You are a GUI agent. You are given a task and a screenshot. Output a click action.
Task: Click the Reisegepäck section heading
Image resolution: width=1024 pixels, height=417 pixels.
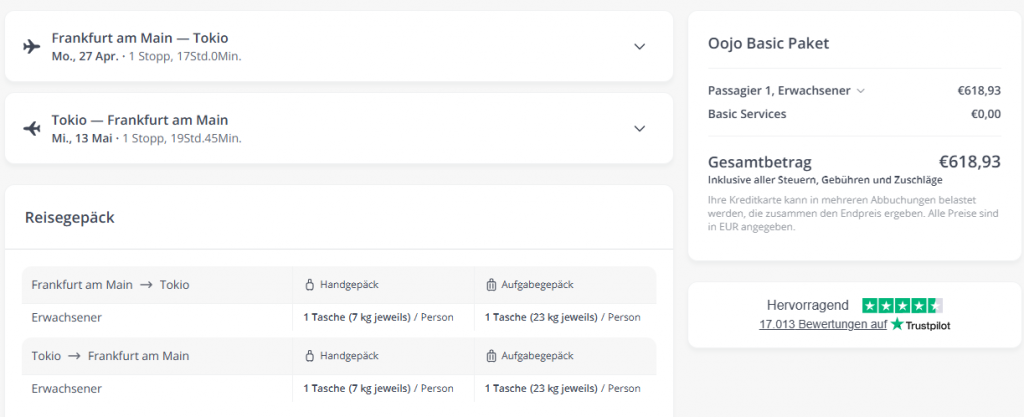click(69, 217)
